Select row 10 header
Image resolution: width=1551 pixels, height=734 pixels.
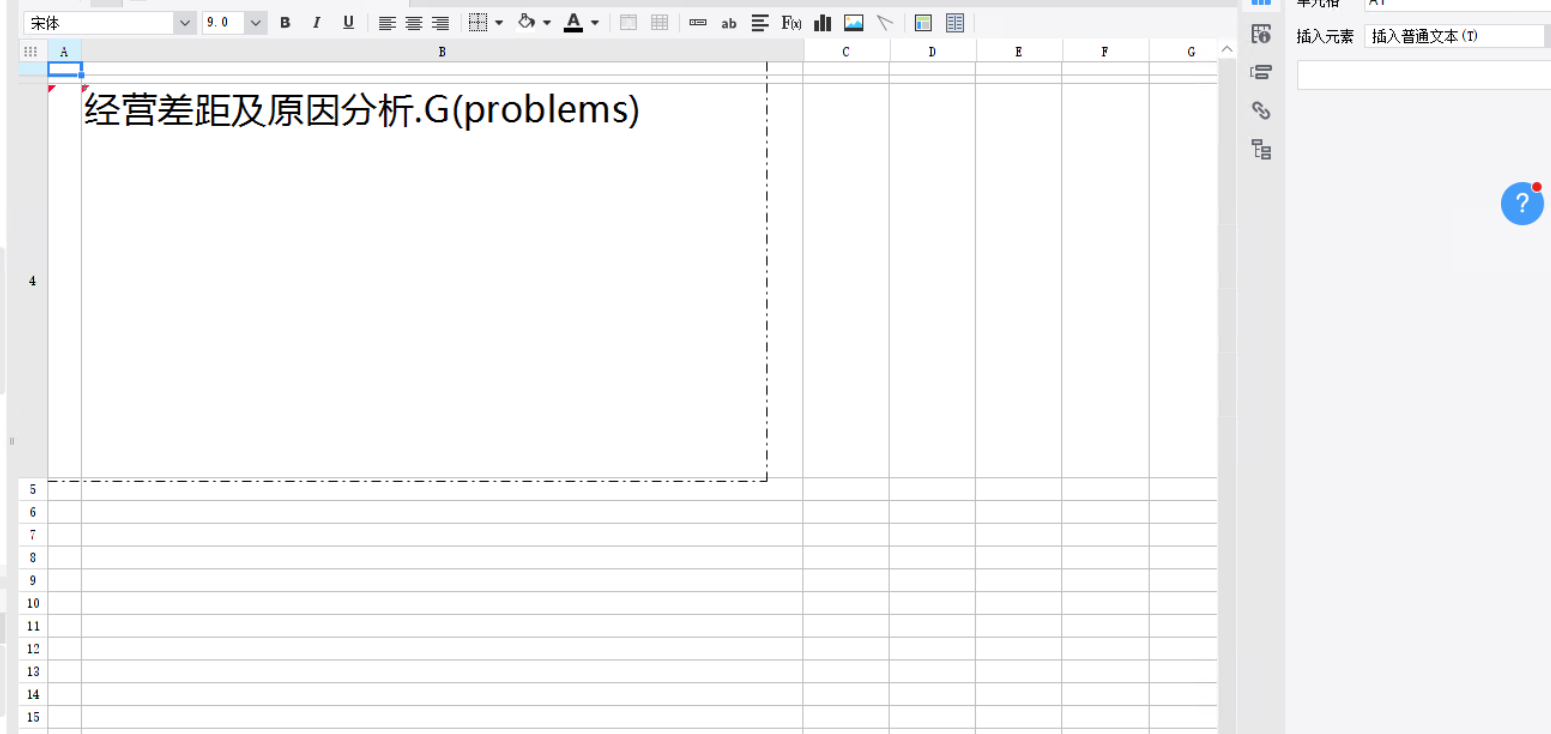point(33,603)
